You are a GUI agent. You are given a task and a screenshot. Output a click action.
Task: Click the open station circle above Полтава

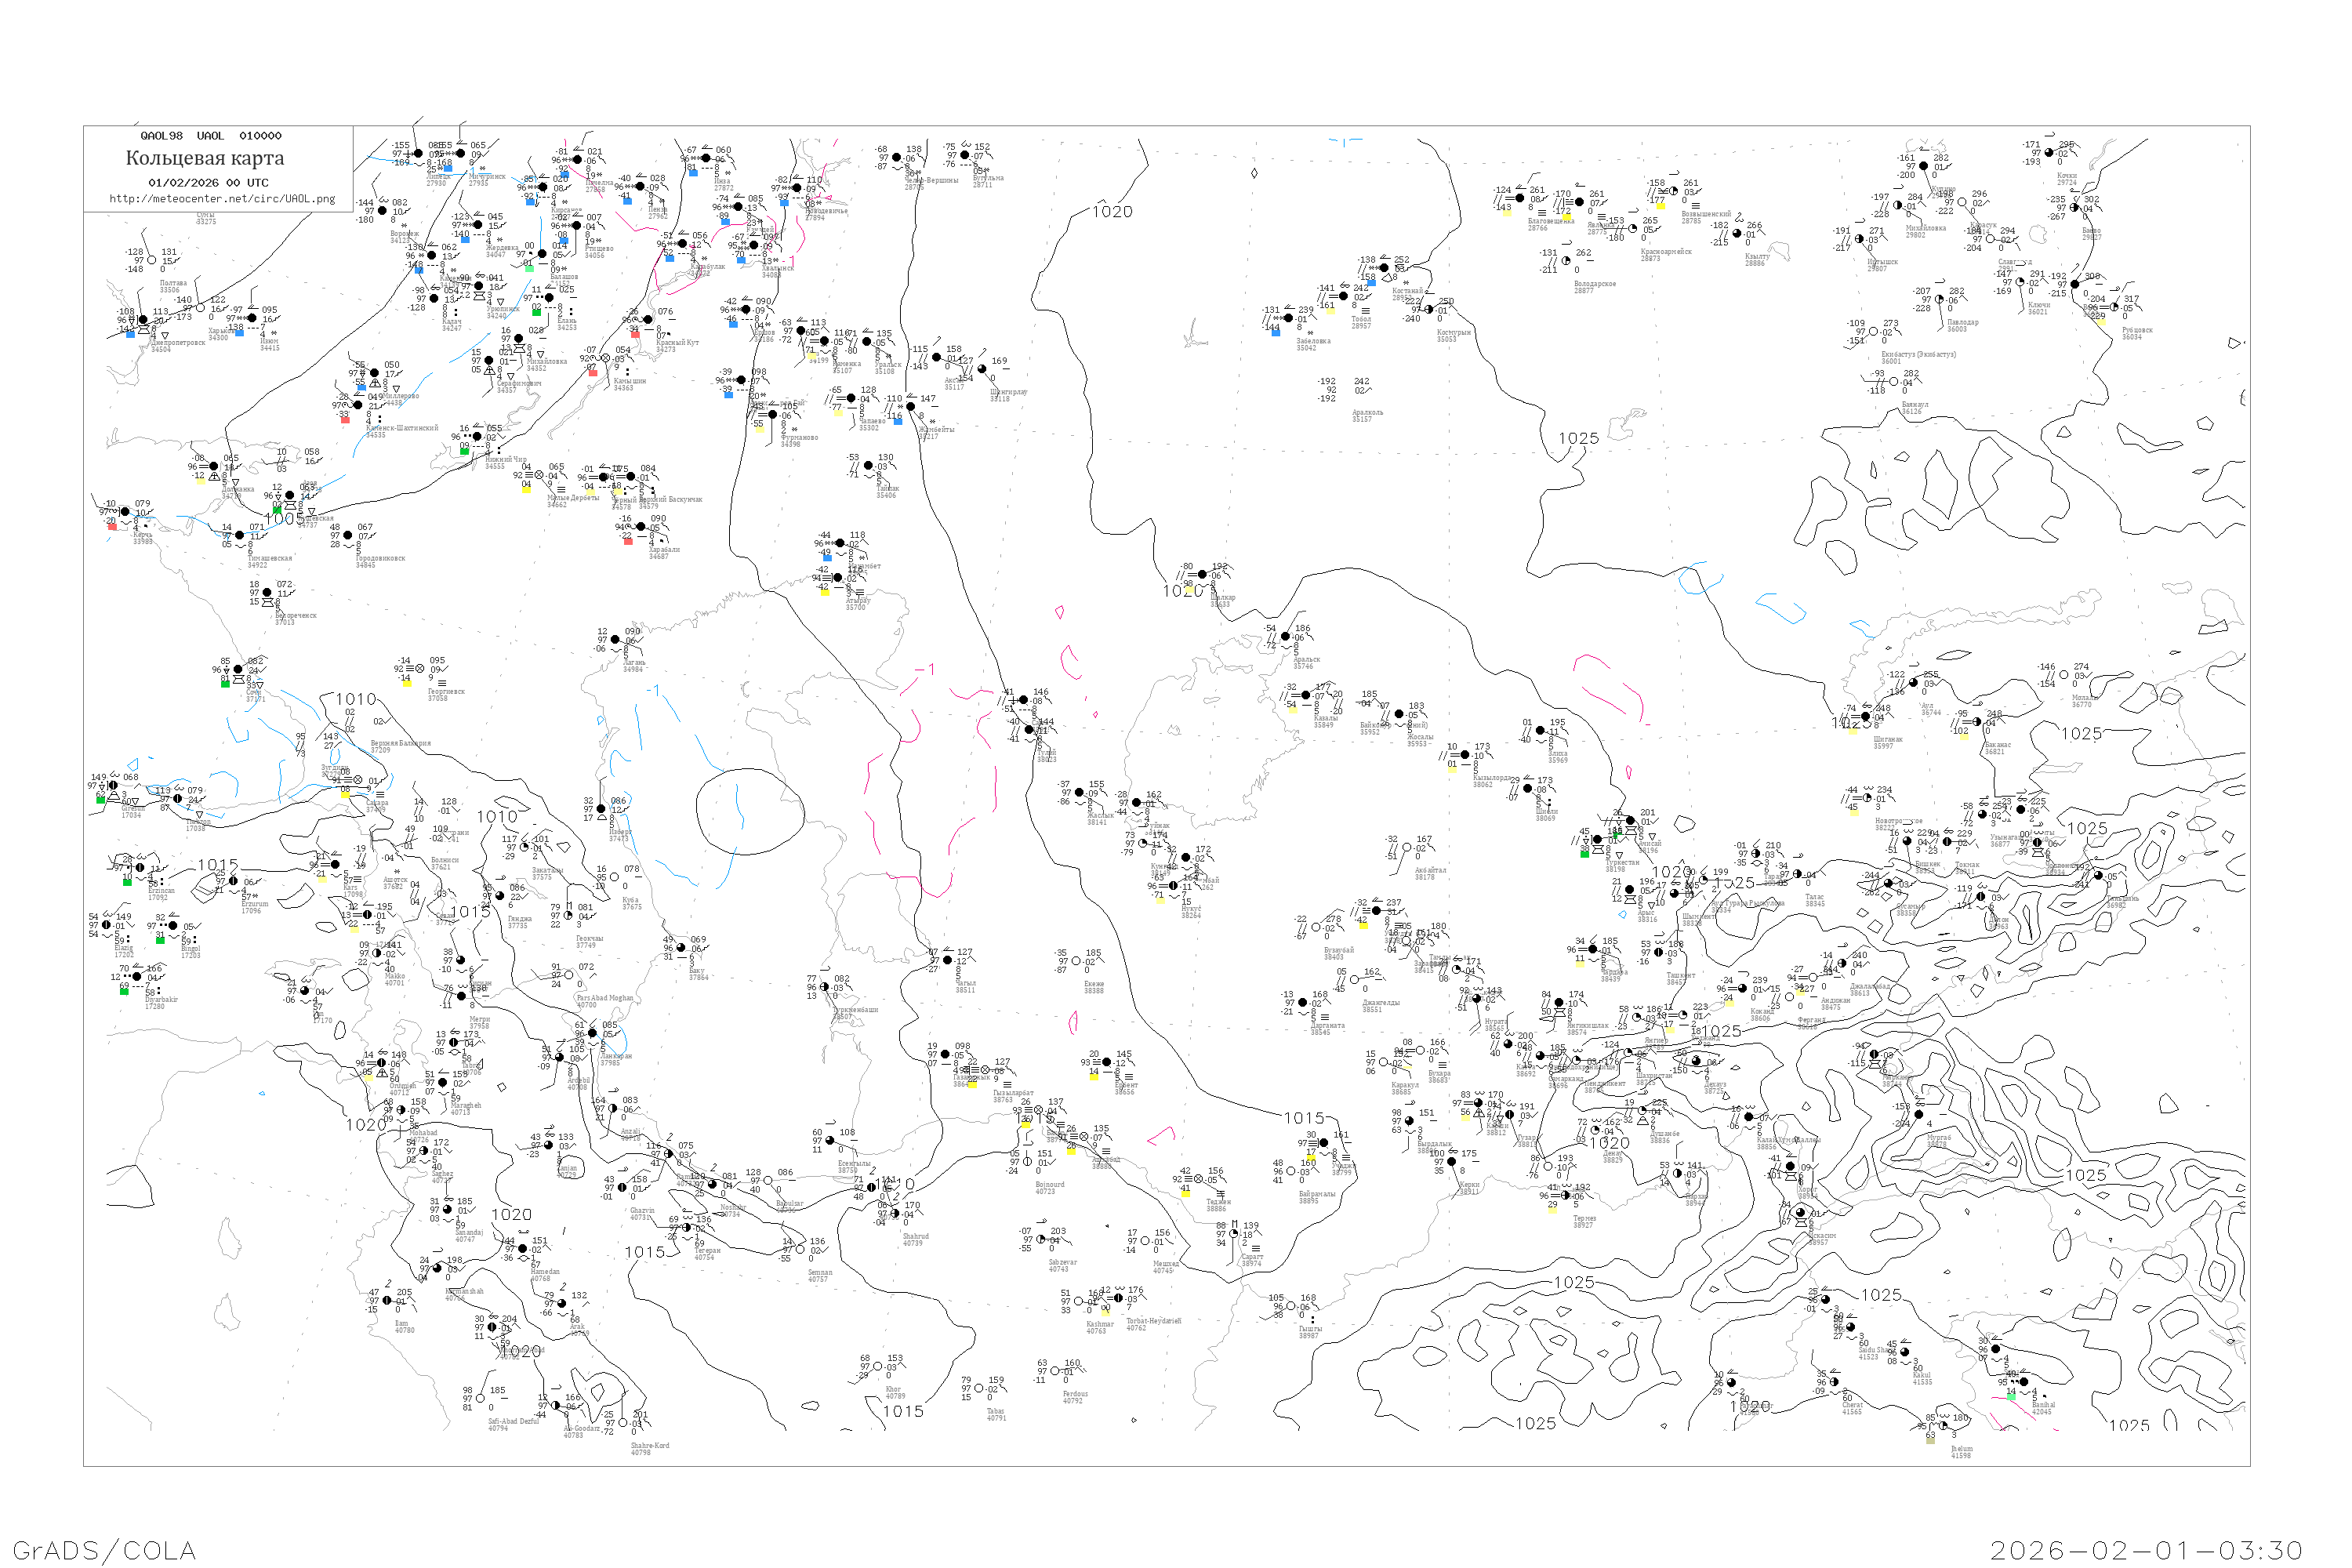[x=152, y=261]
